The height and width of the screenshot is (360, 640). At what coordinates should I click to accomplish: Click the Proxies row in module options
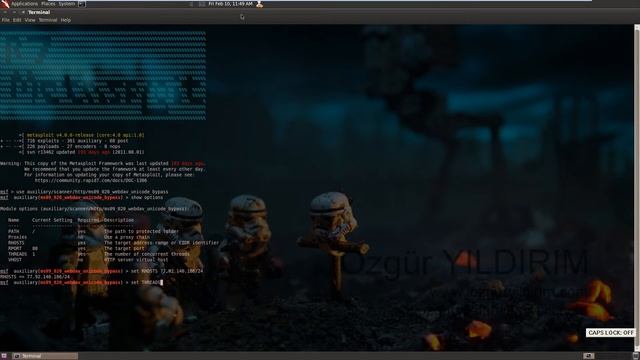point(79,237)
